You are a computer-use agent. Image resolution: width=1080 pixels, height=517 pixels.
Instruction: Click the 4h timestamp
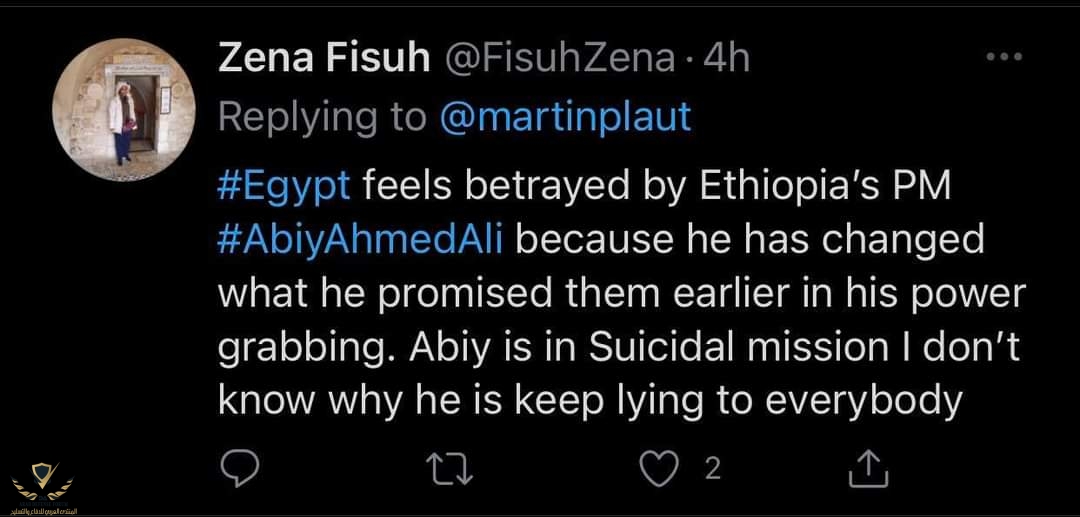pyautogui.click(x=726, y=60)
